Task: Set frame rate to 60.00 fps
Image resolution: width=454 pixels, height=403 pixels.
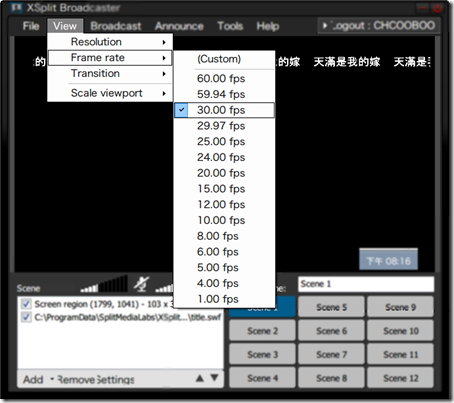Action: click(x=224, y=79)
